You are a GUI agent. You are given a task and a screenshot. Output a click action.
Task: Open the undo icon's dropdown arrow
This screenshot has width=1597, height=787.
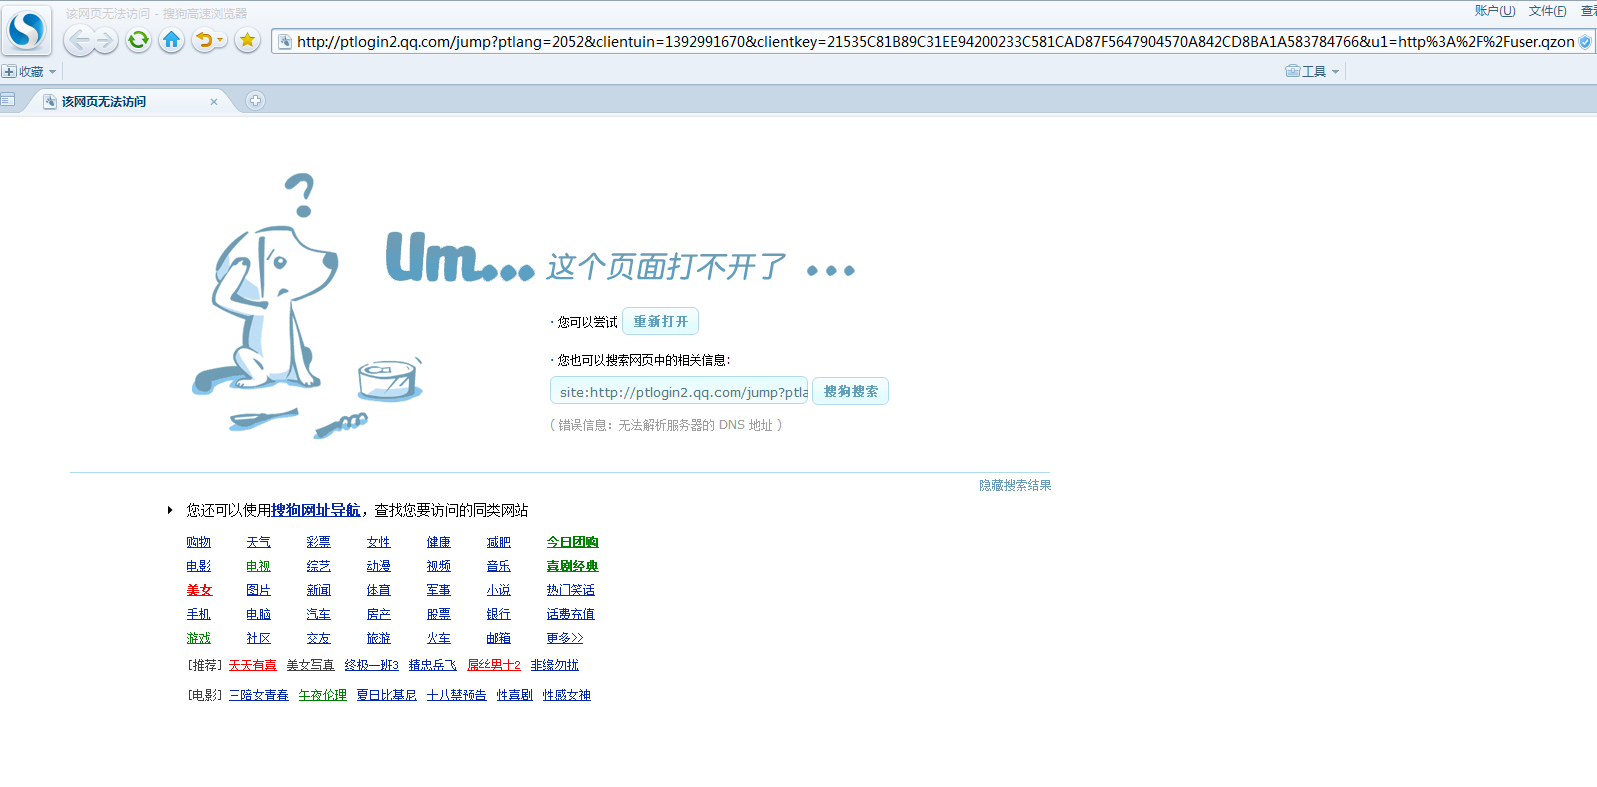[x=221, y=41]
